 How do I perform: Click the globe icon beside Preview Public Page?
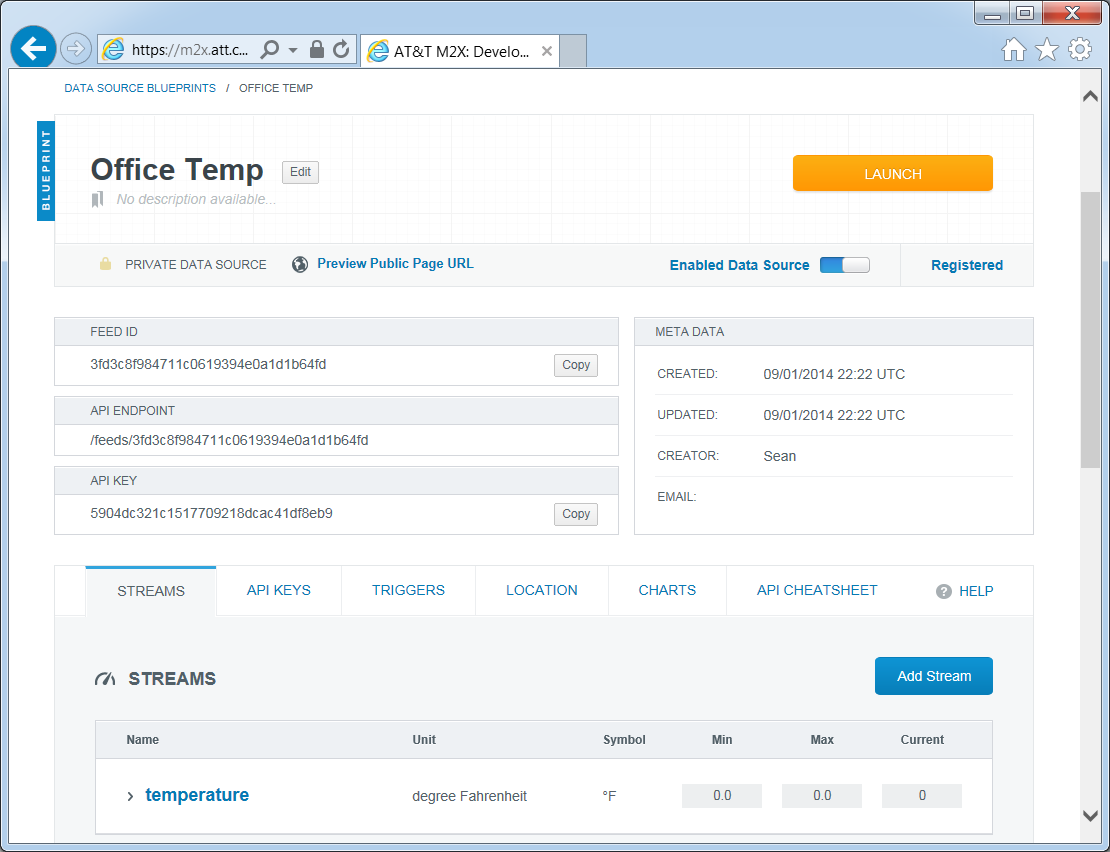click(x=300, y=265)
